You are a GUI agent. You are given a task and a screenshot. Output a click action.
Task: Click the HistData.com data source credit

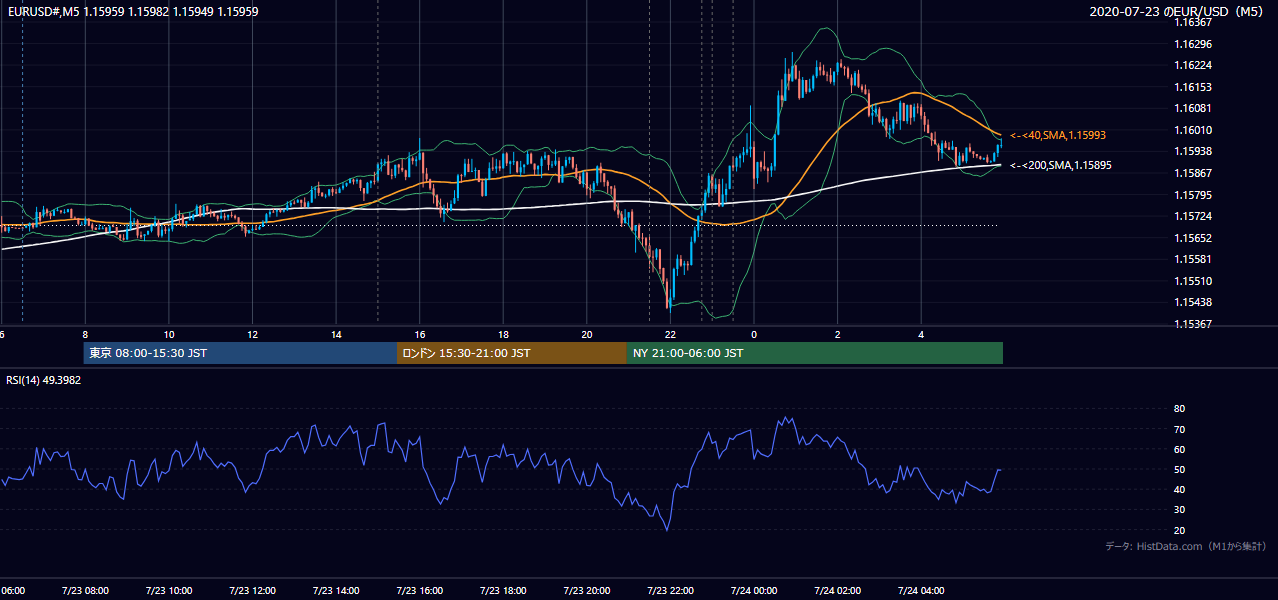click(x=1185, y=546)
